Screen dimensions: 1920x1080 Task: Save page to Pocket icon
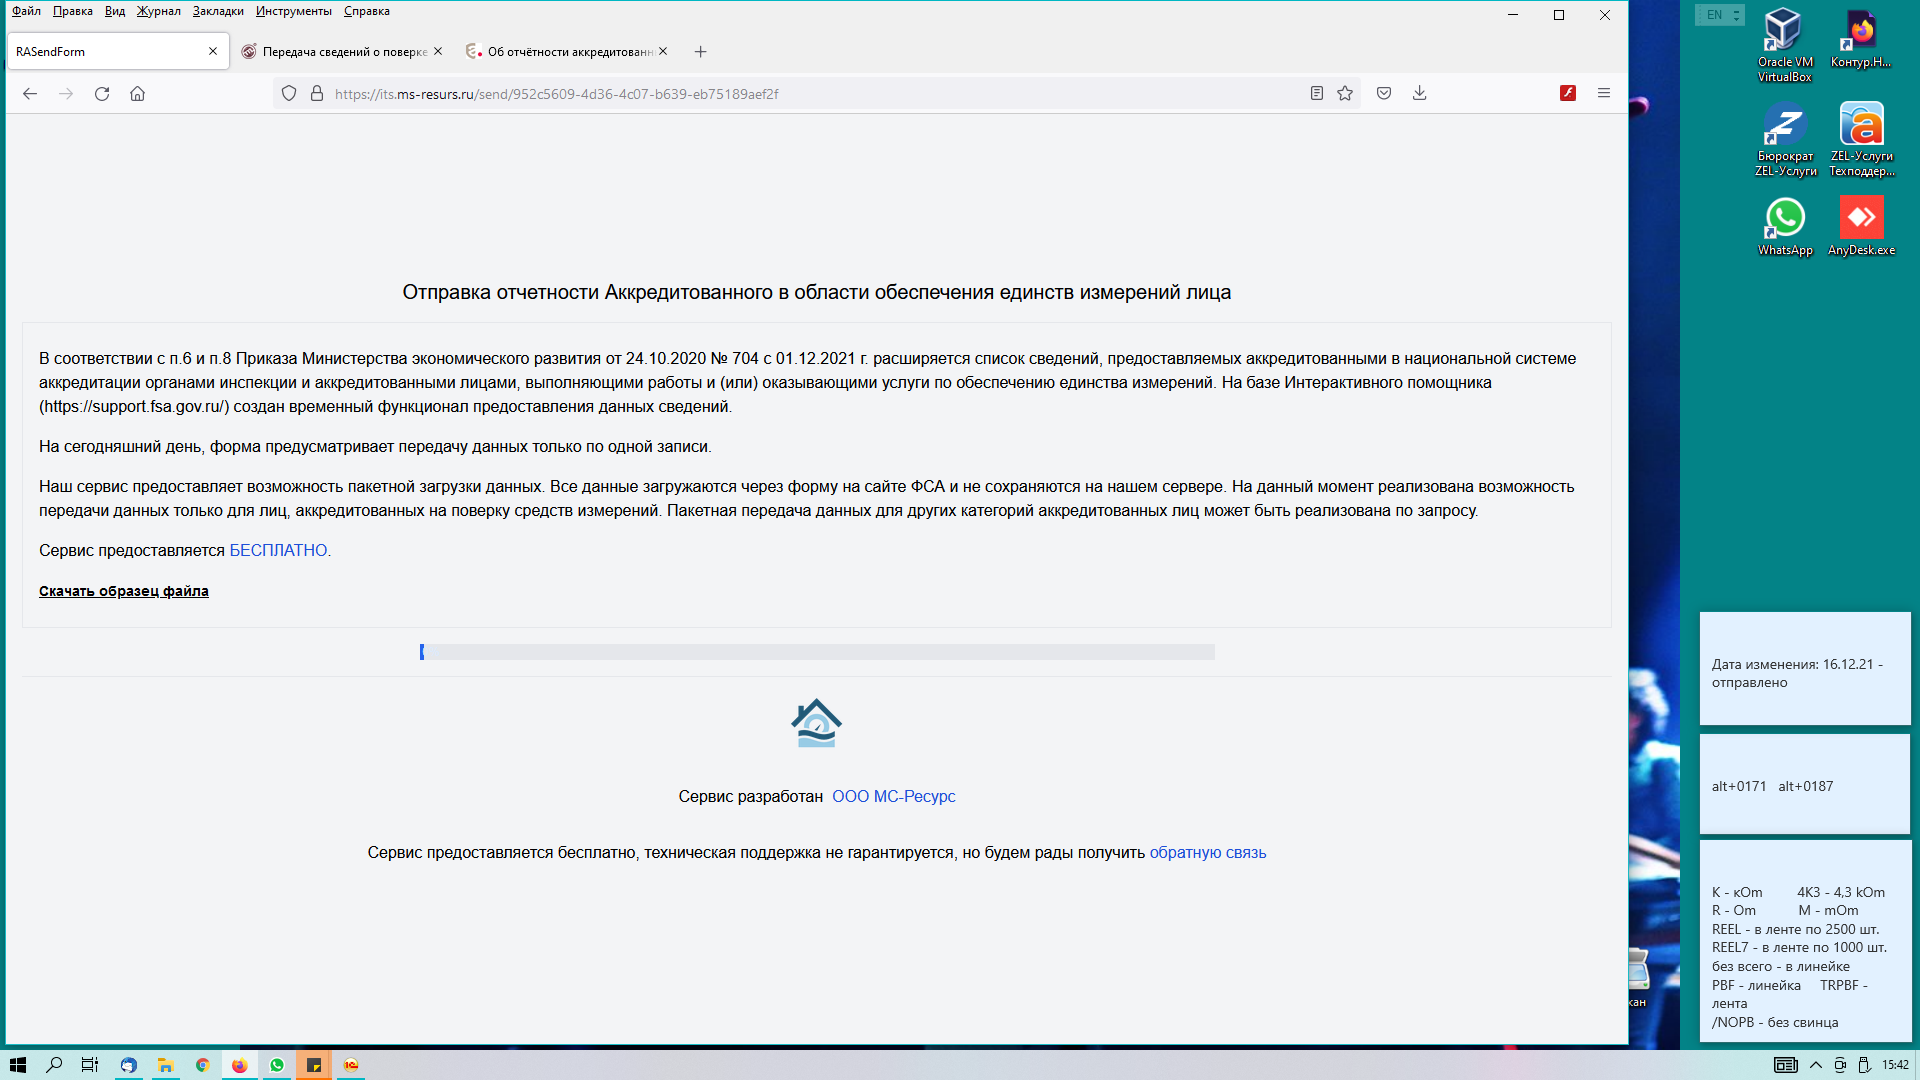point(1384,94)
